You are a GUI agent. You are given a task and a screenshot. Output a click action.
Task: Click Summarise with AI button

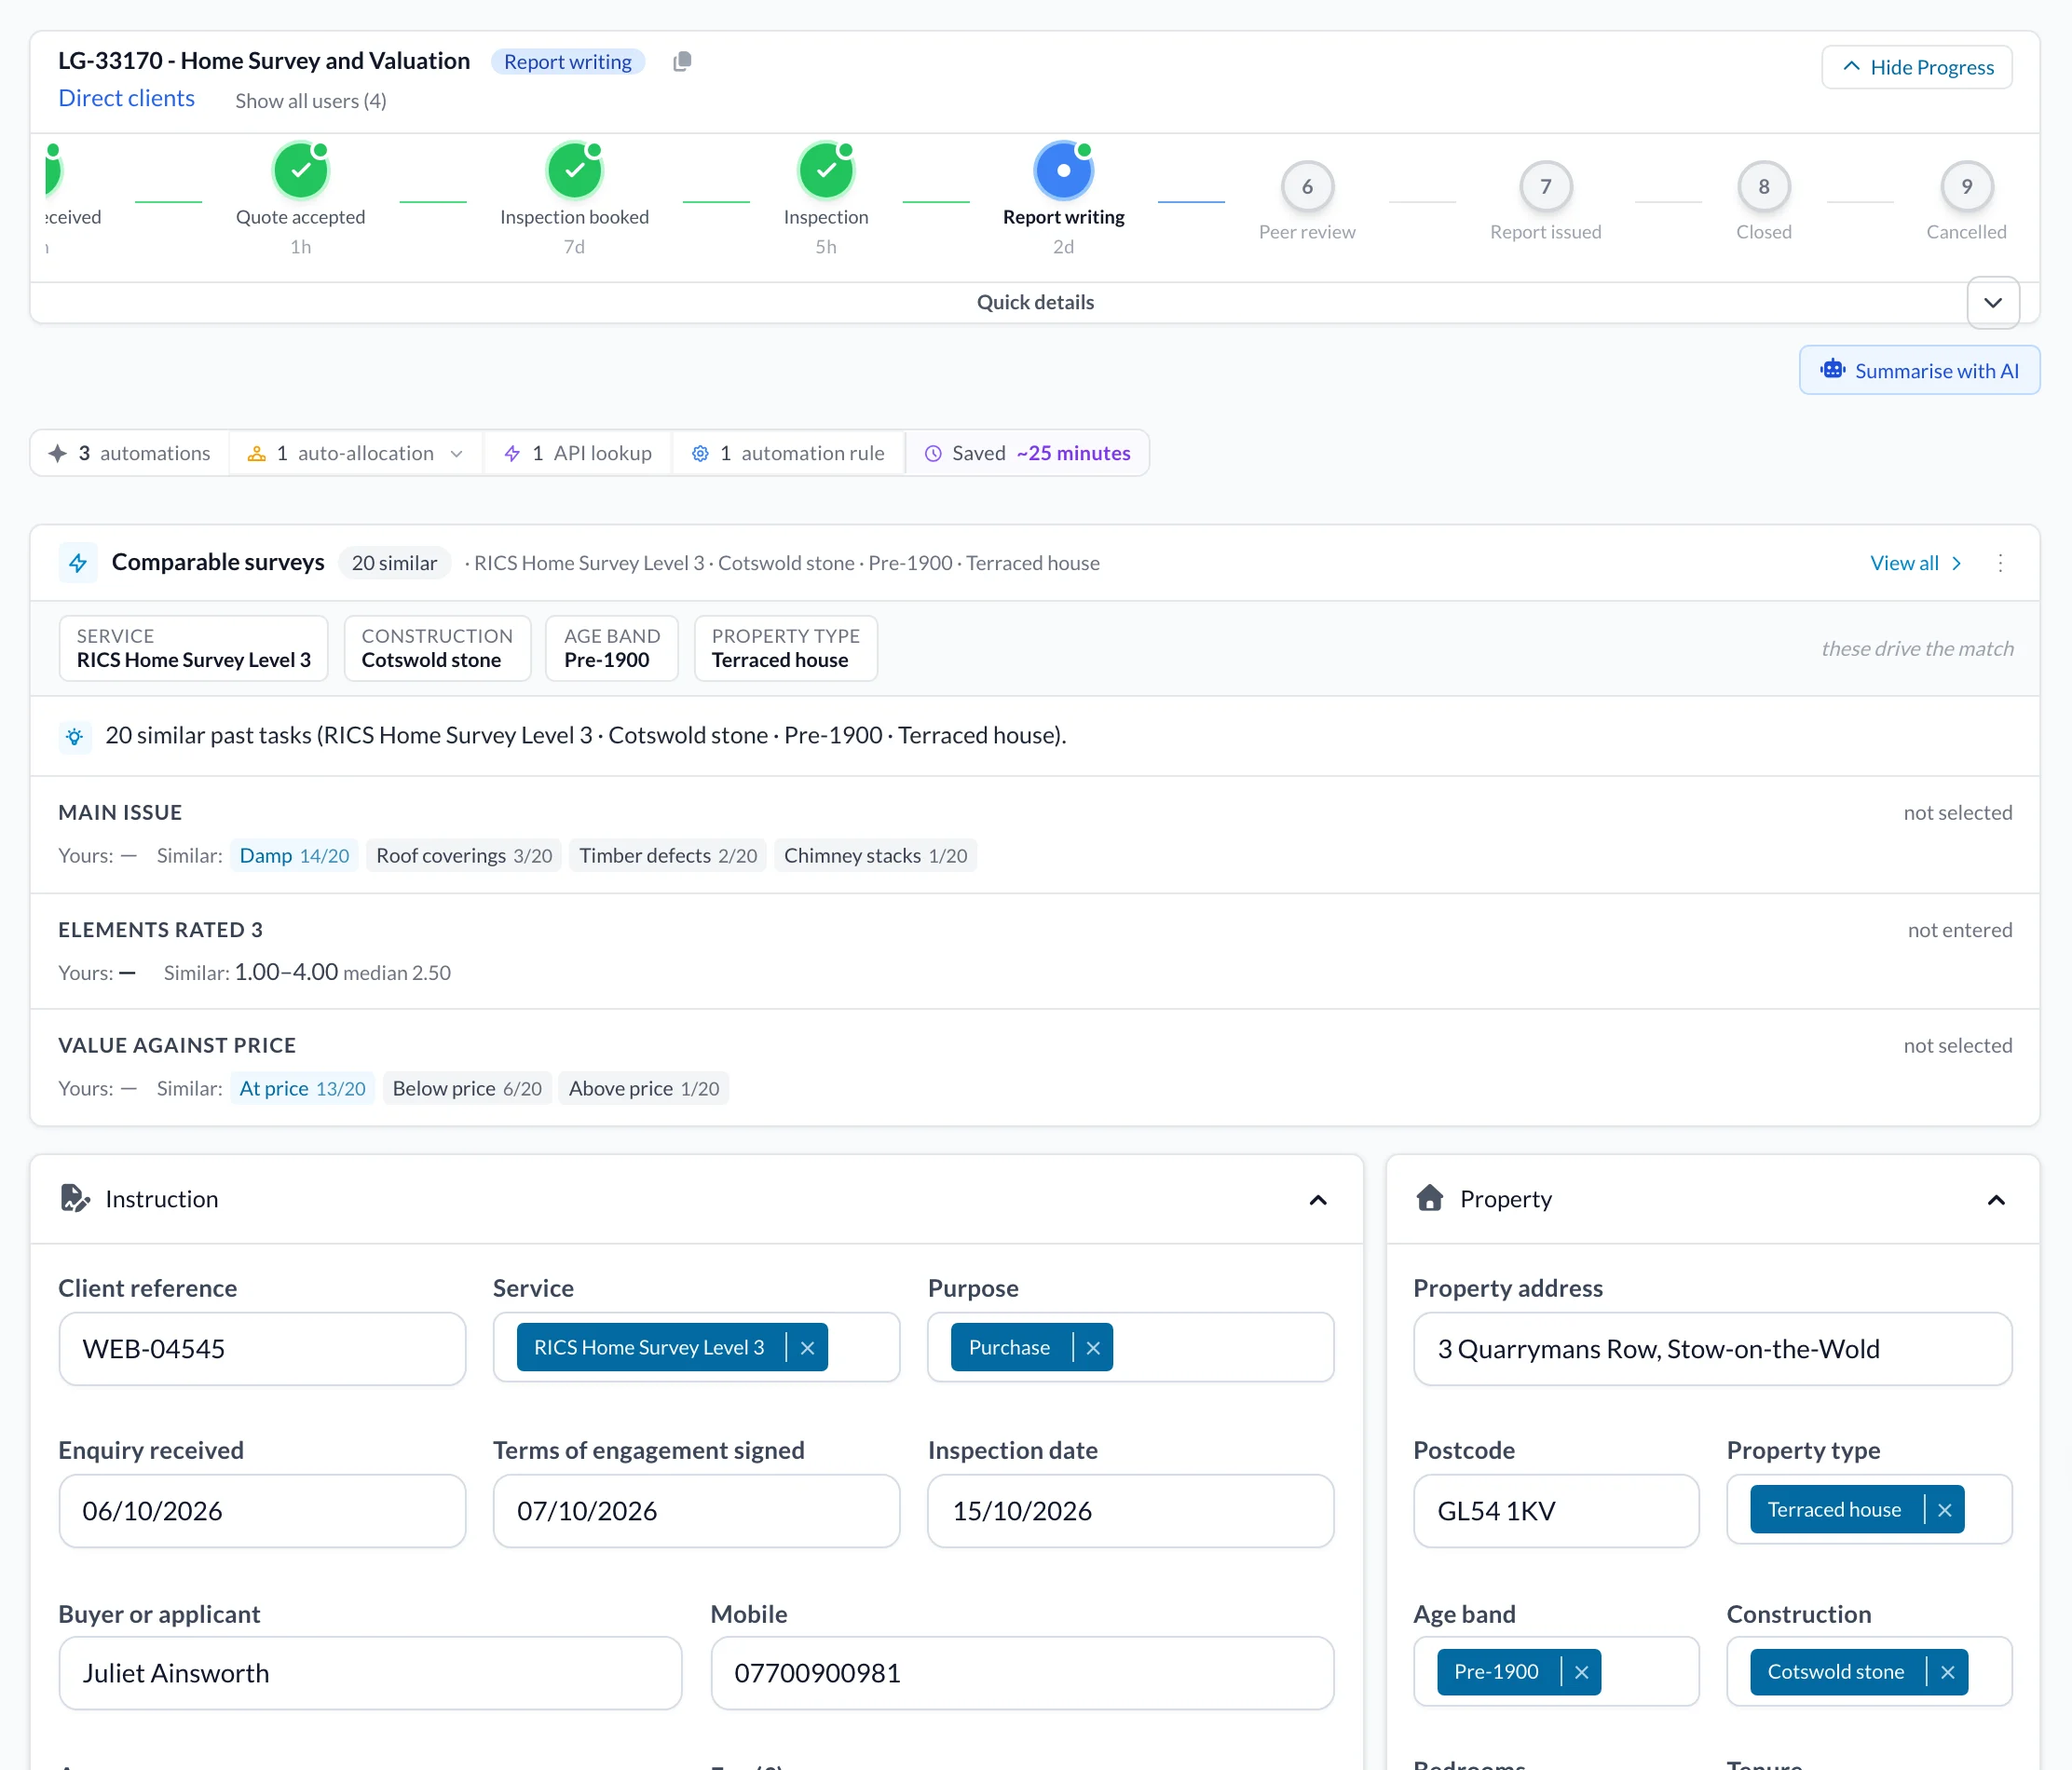[x=1919, y=370]
